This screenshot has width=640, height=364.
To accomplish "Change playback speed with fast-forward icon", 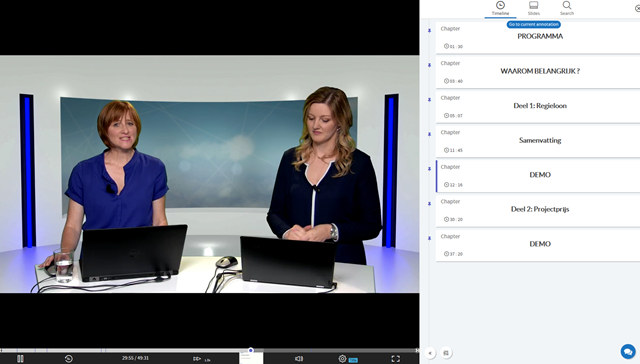I will [x=197, y=359].
